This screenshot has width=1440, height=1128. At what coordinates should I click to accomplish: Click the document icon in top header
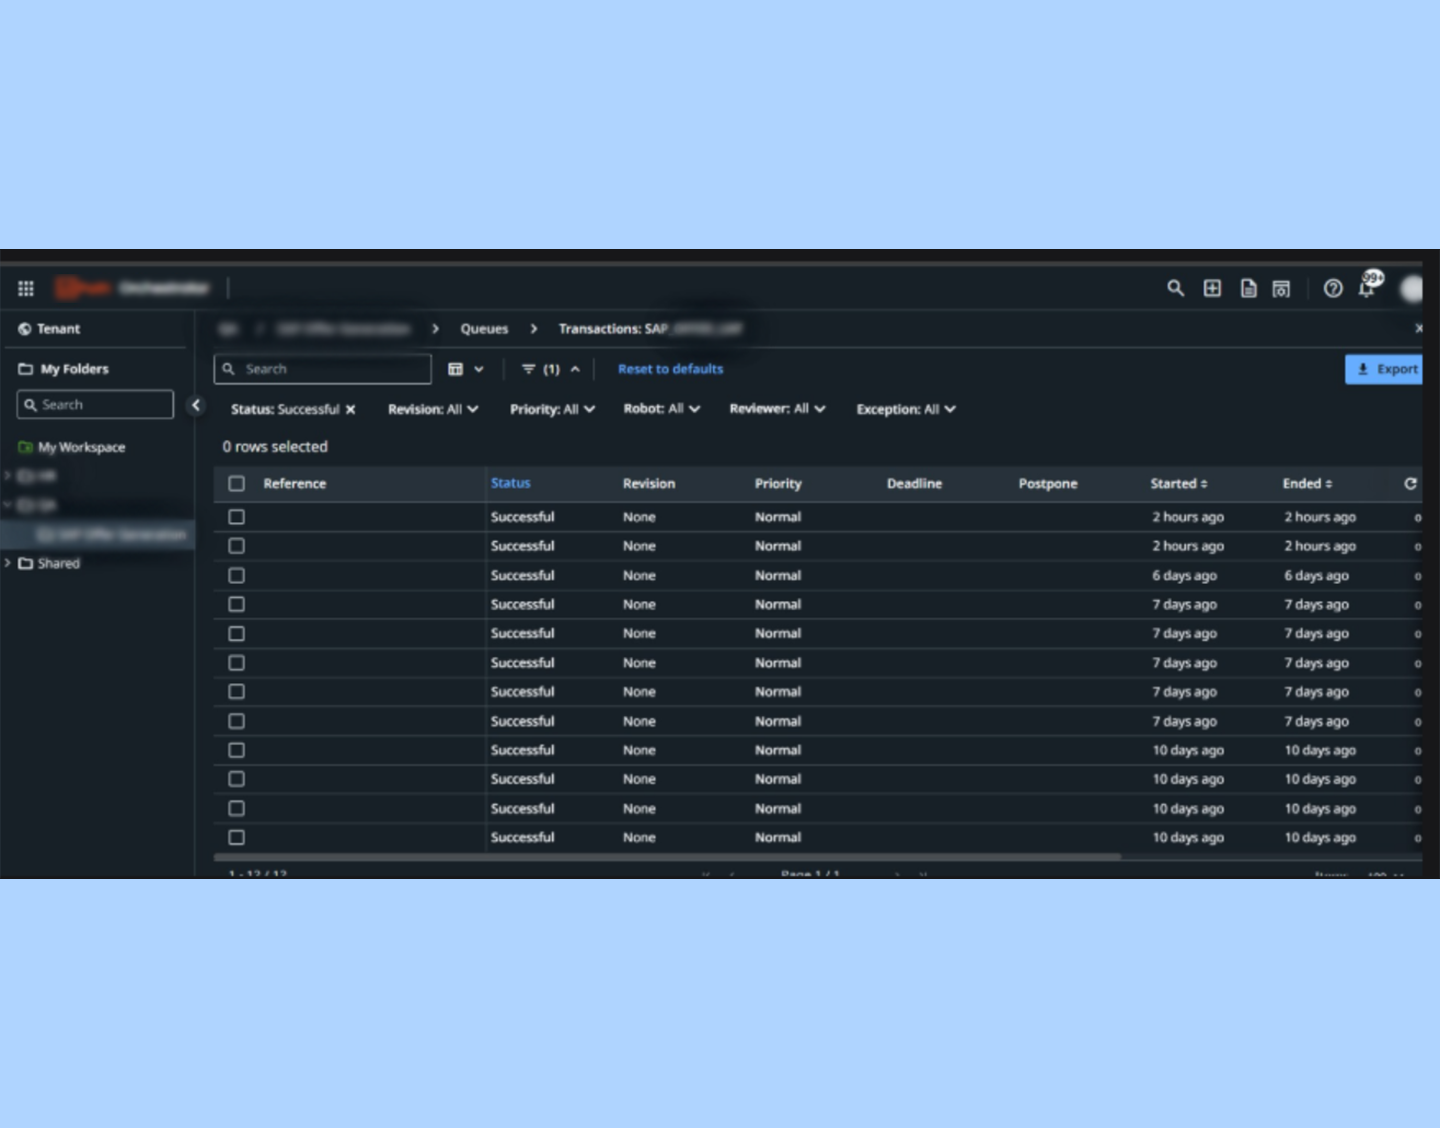click(x=1248, y=288)
